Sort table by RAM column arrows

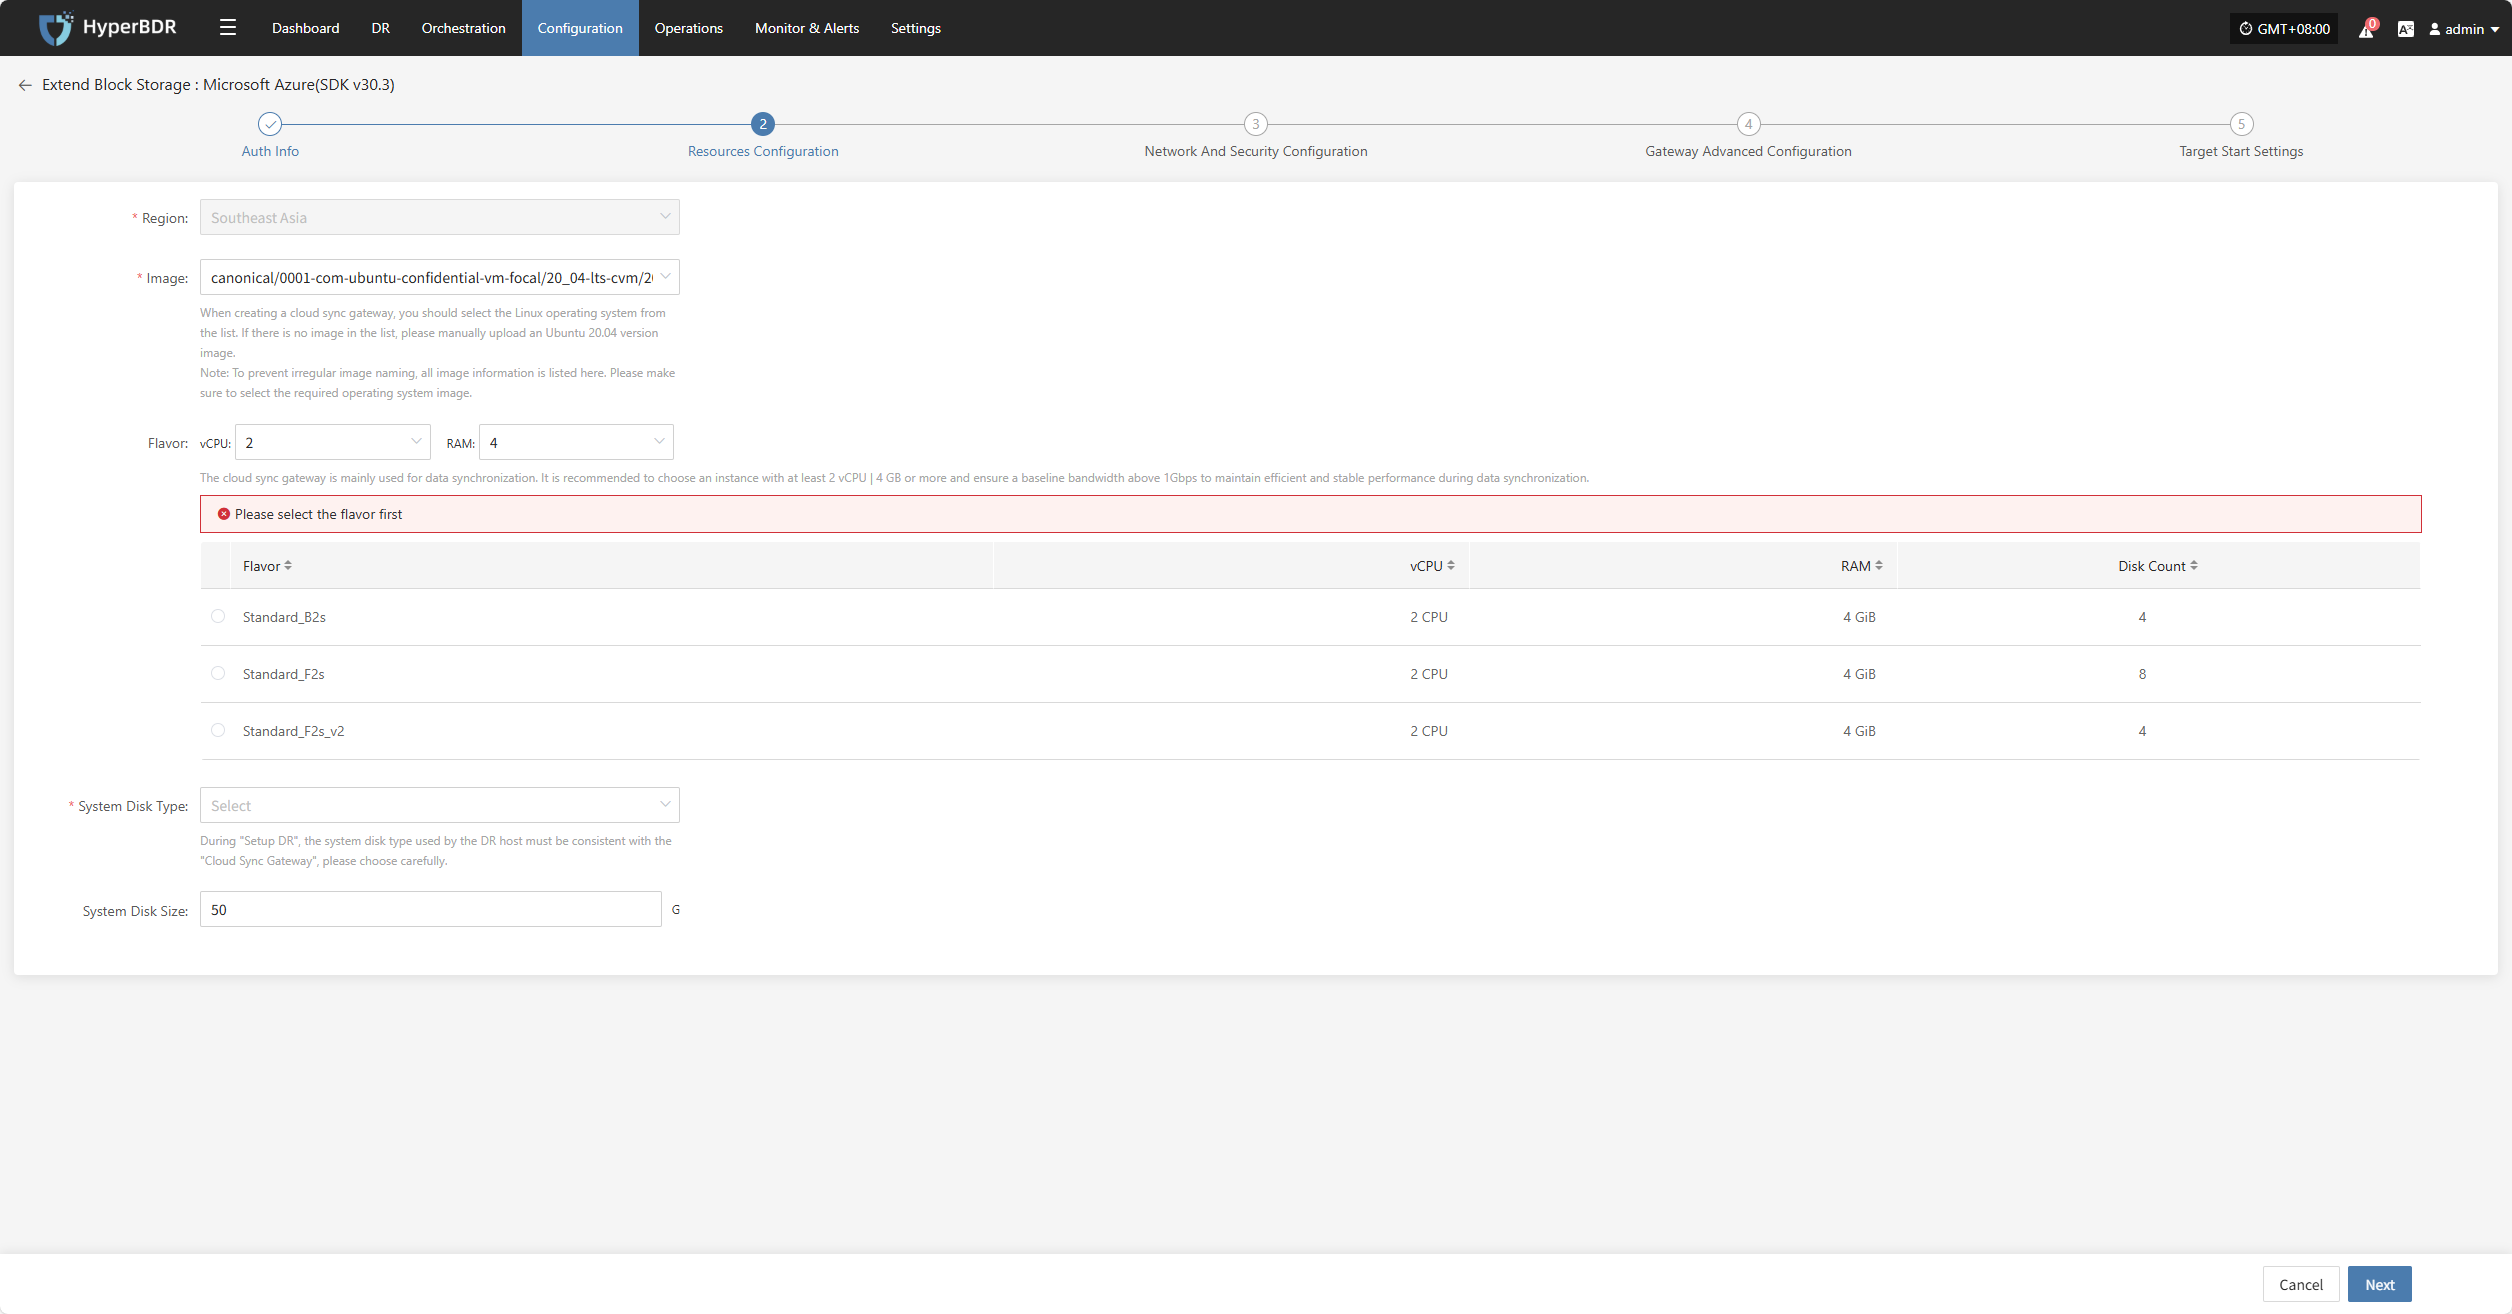[1879, 566]
